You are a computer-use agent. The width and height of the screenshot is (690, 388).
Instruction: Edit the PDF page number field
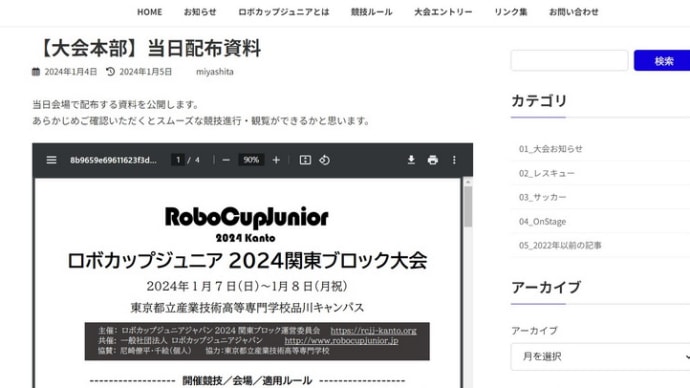[178, 160]
